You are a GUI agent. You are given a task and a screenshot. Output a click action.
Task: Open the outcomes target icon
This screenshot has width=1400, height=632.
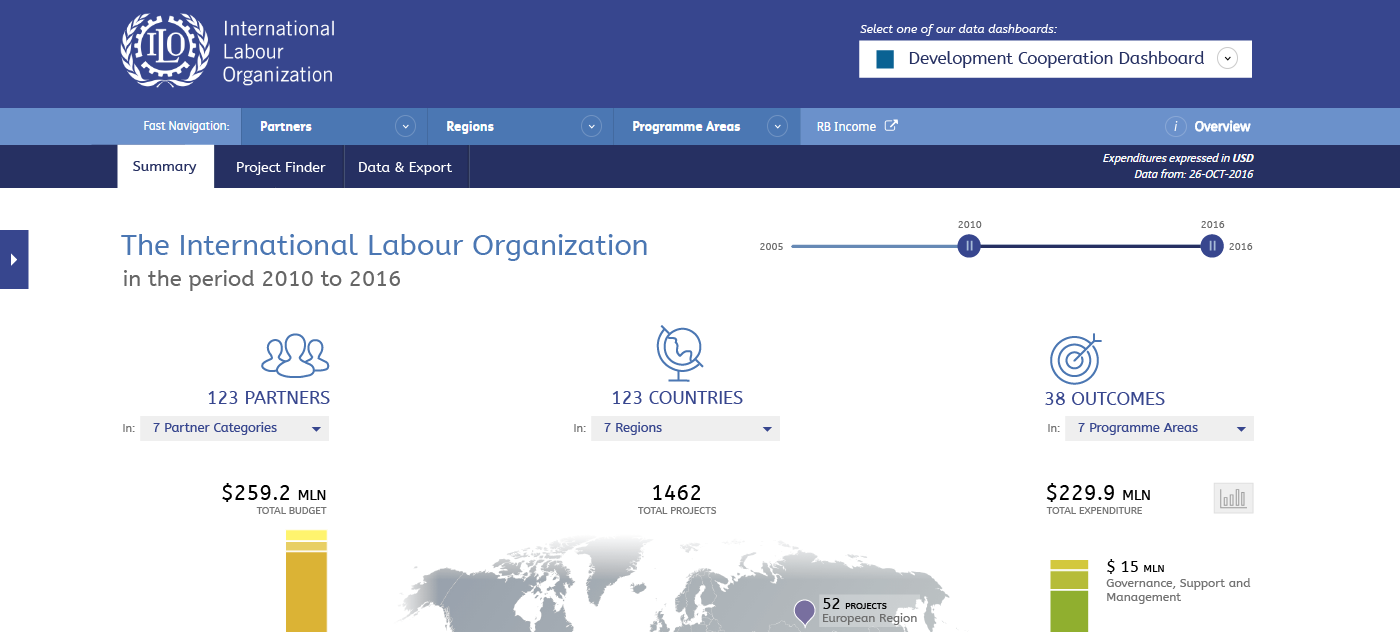click(1075, 358)
